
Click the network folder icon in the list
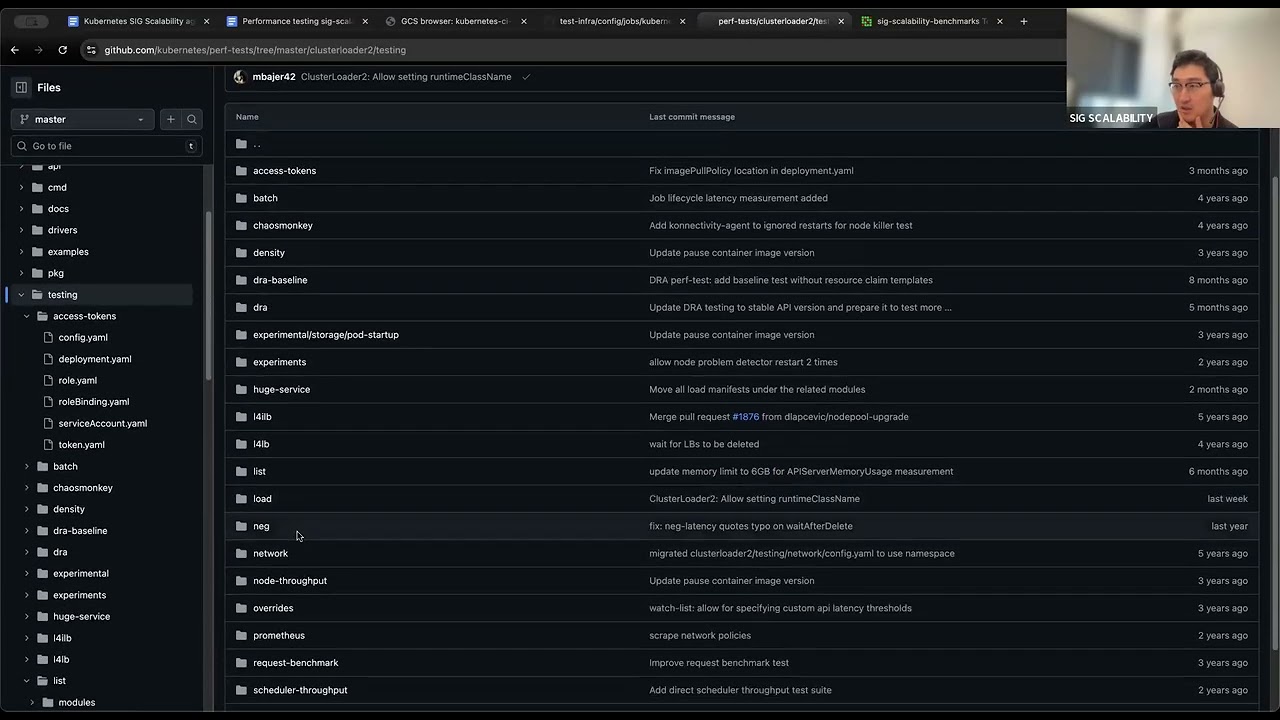pyautogui.click(x=241, y=553)
